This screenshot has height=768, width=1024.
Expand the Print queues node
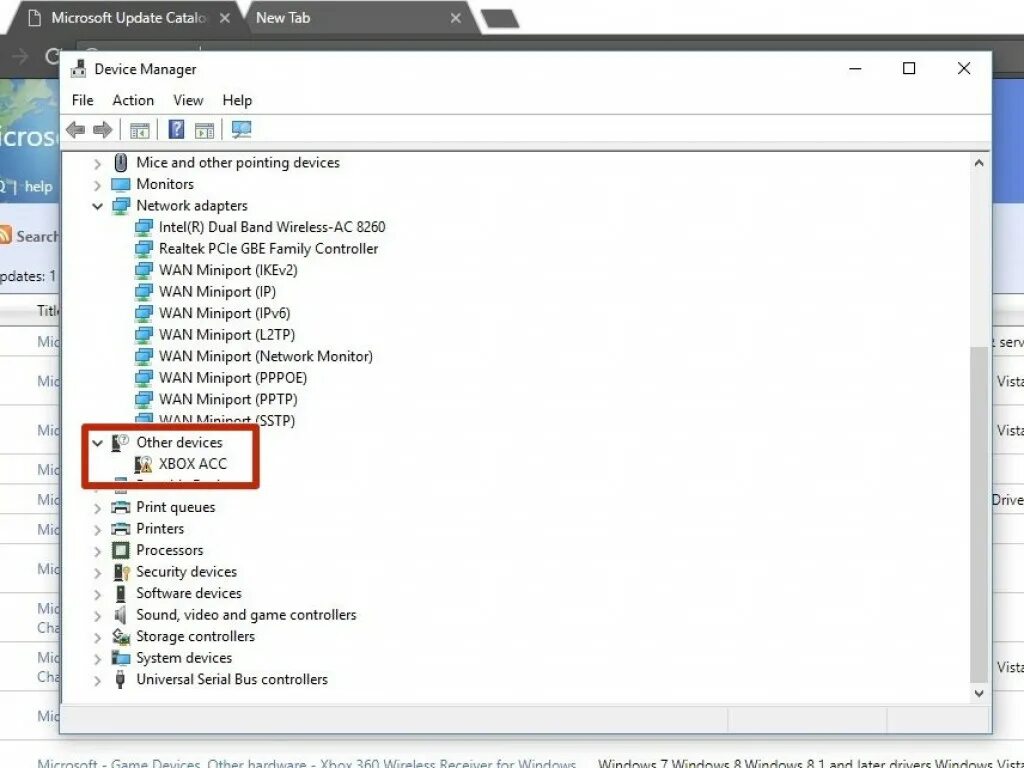click(x=97, y=508)
